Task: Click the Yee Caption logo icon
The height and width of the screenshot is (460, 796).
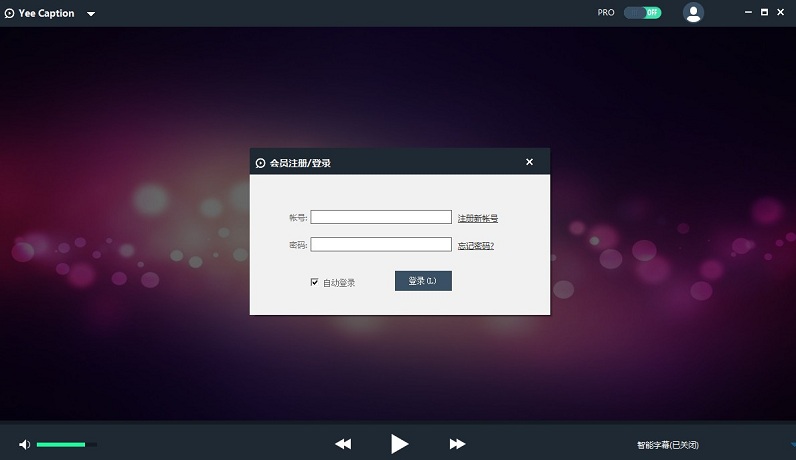Action: pyautogui.click(x=9, y=14)
